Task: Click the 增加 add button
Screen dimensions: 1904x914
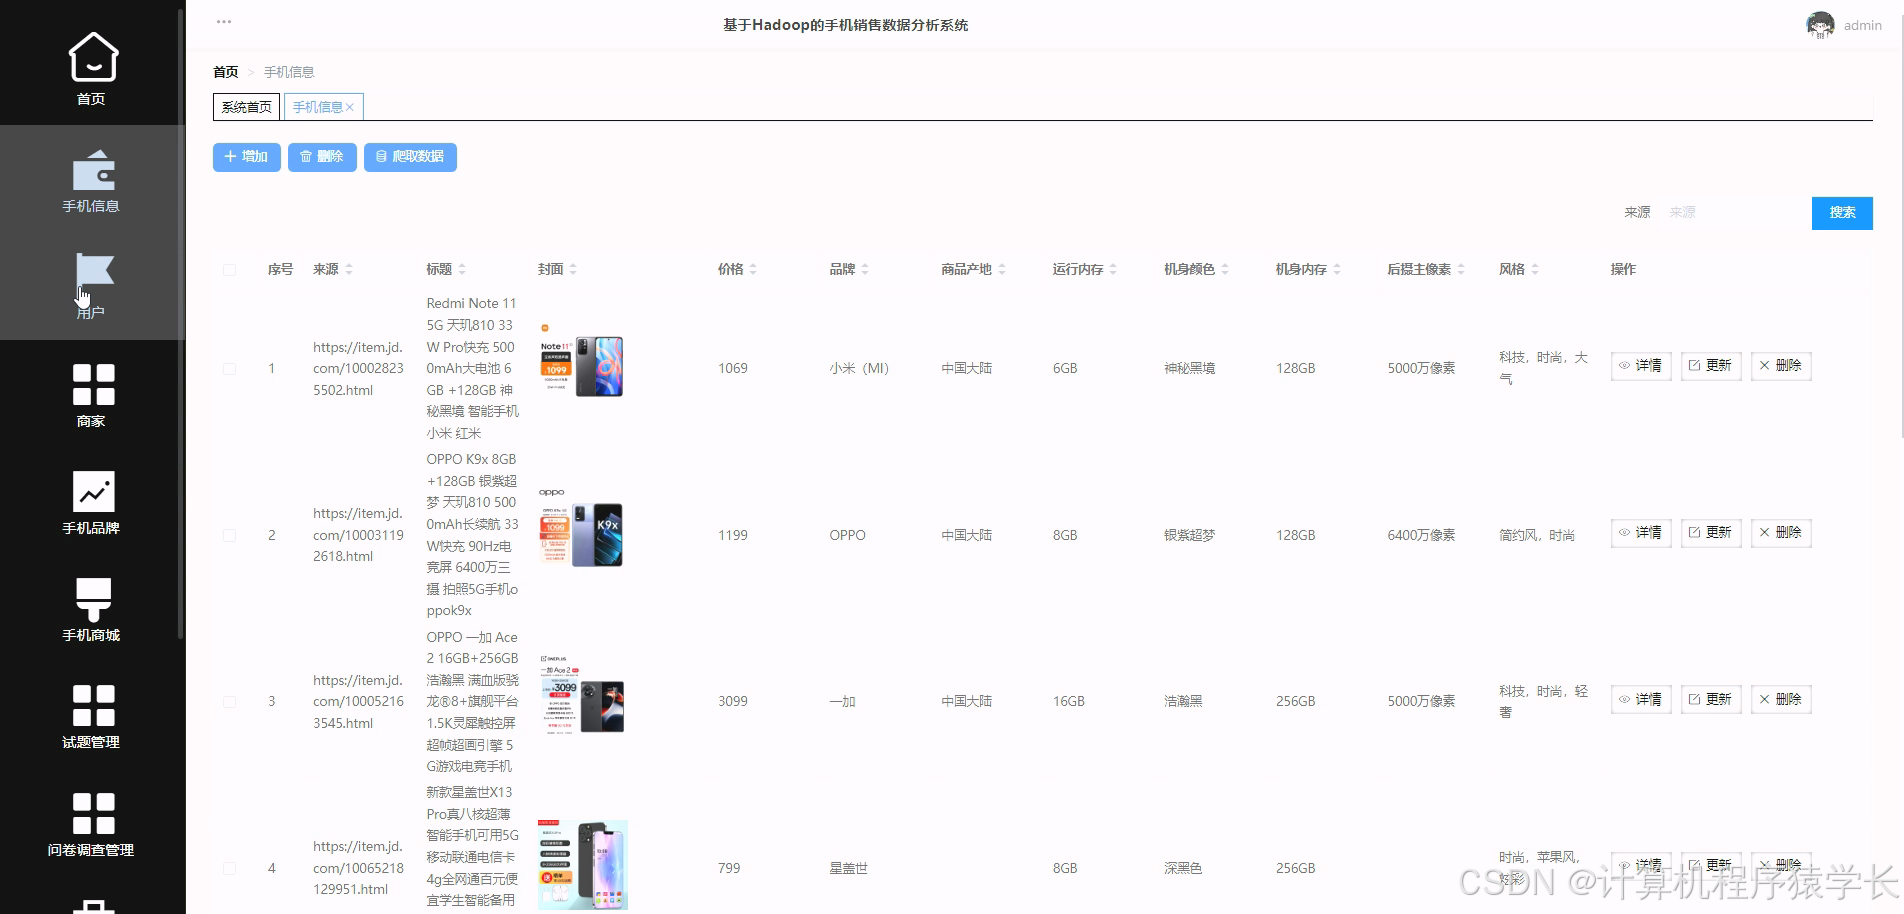Action: point(246,157)
